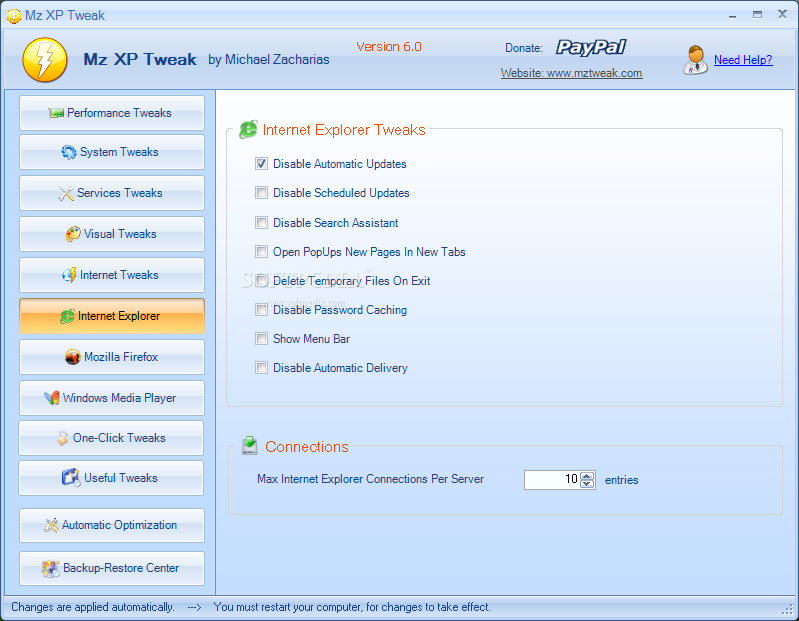Toggle the Show Menu Bar checkbox
The image size is (799, 621).
click(261, 339)
